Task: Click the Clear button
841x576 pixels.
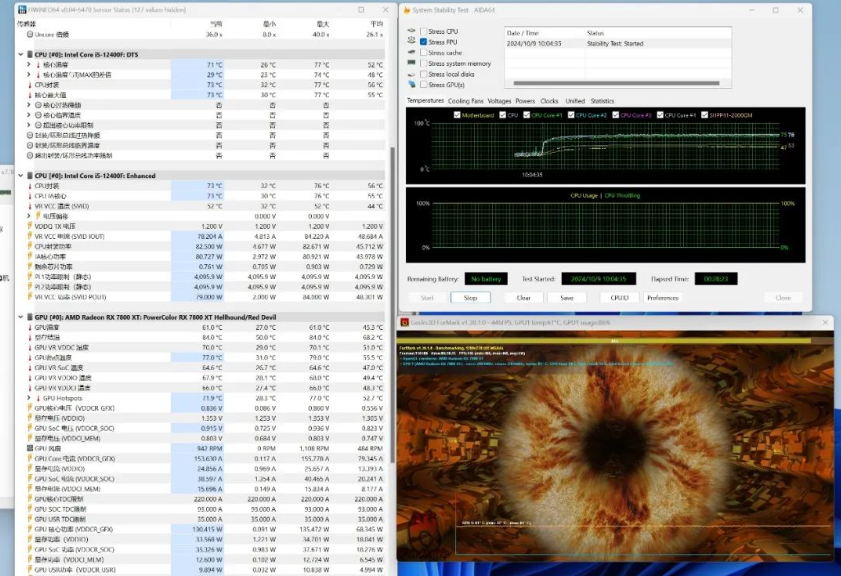Action: click(523, 298)
